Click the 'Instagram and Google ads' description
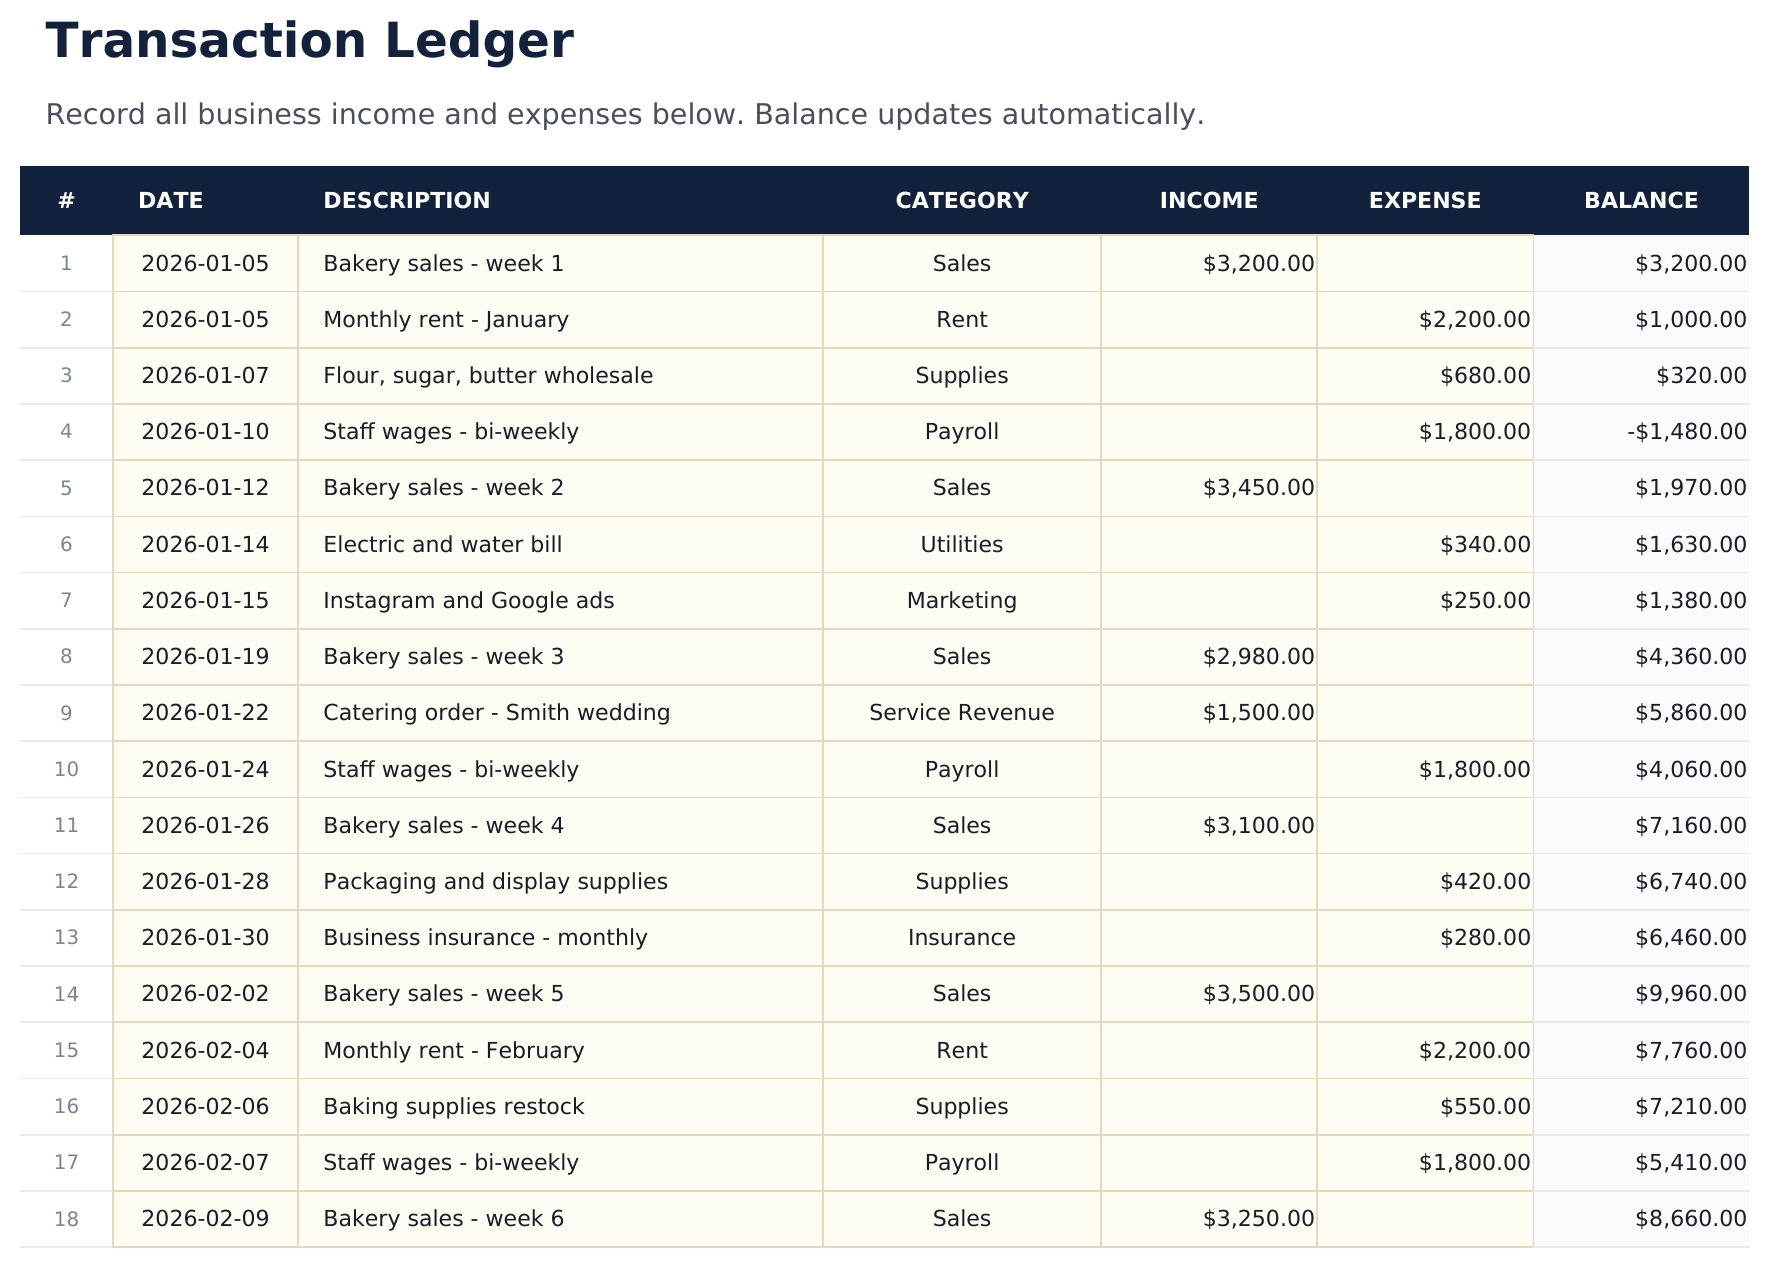1770x1268 pixels. click(x=560, y=601)
